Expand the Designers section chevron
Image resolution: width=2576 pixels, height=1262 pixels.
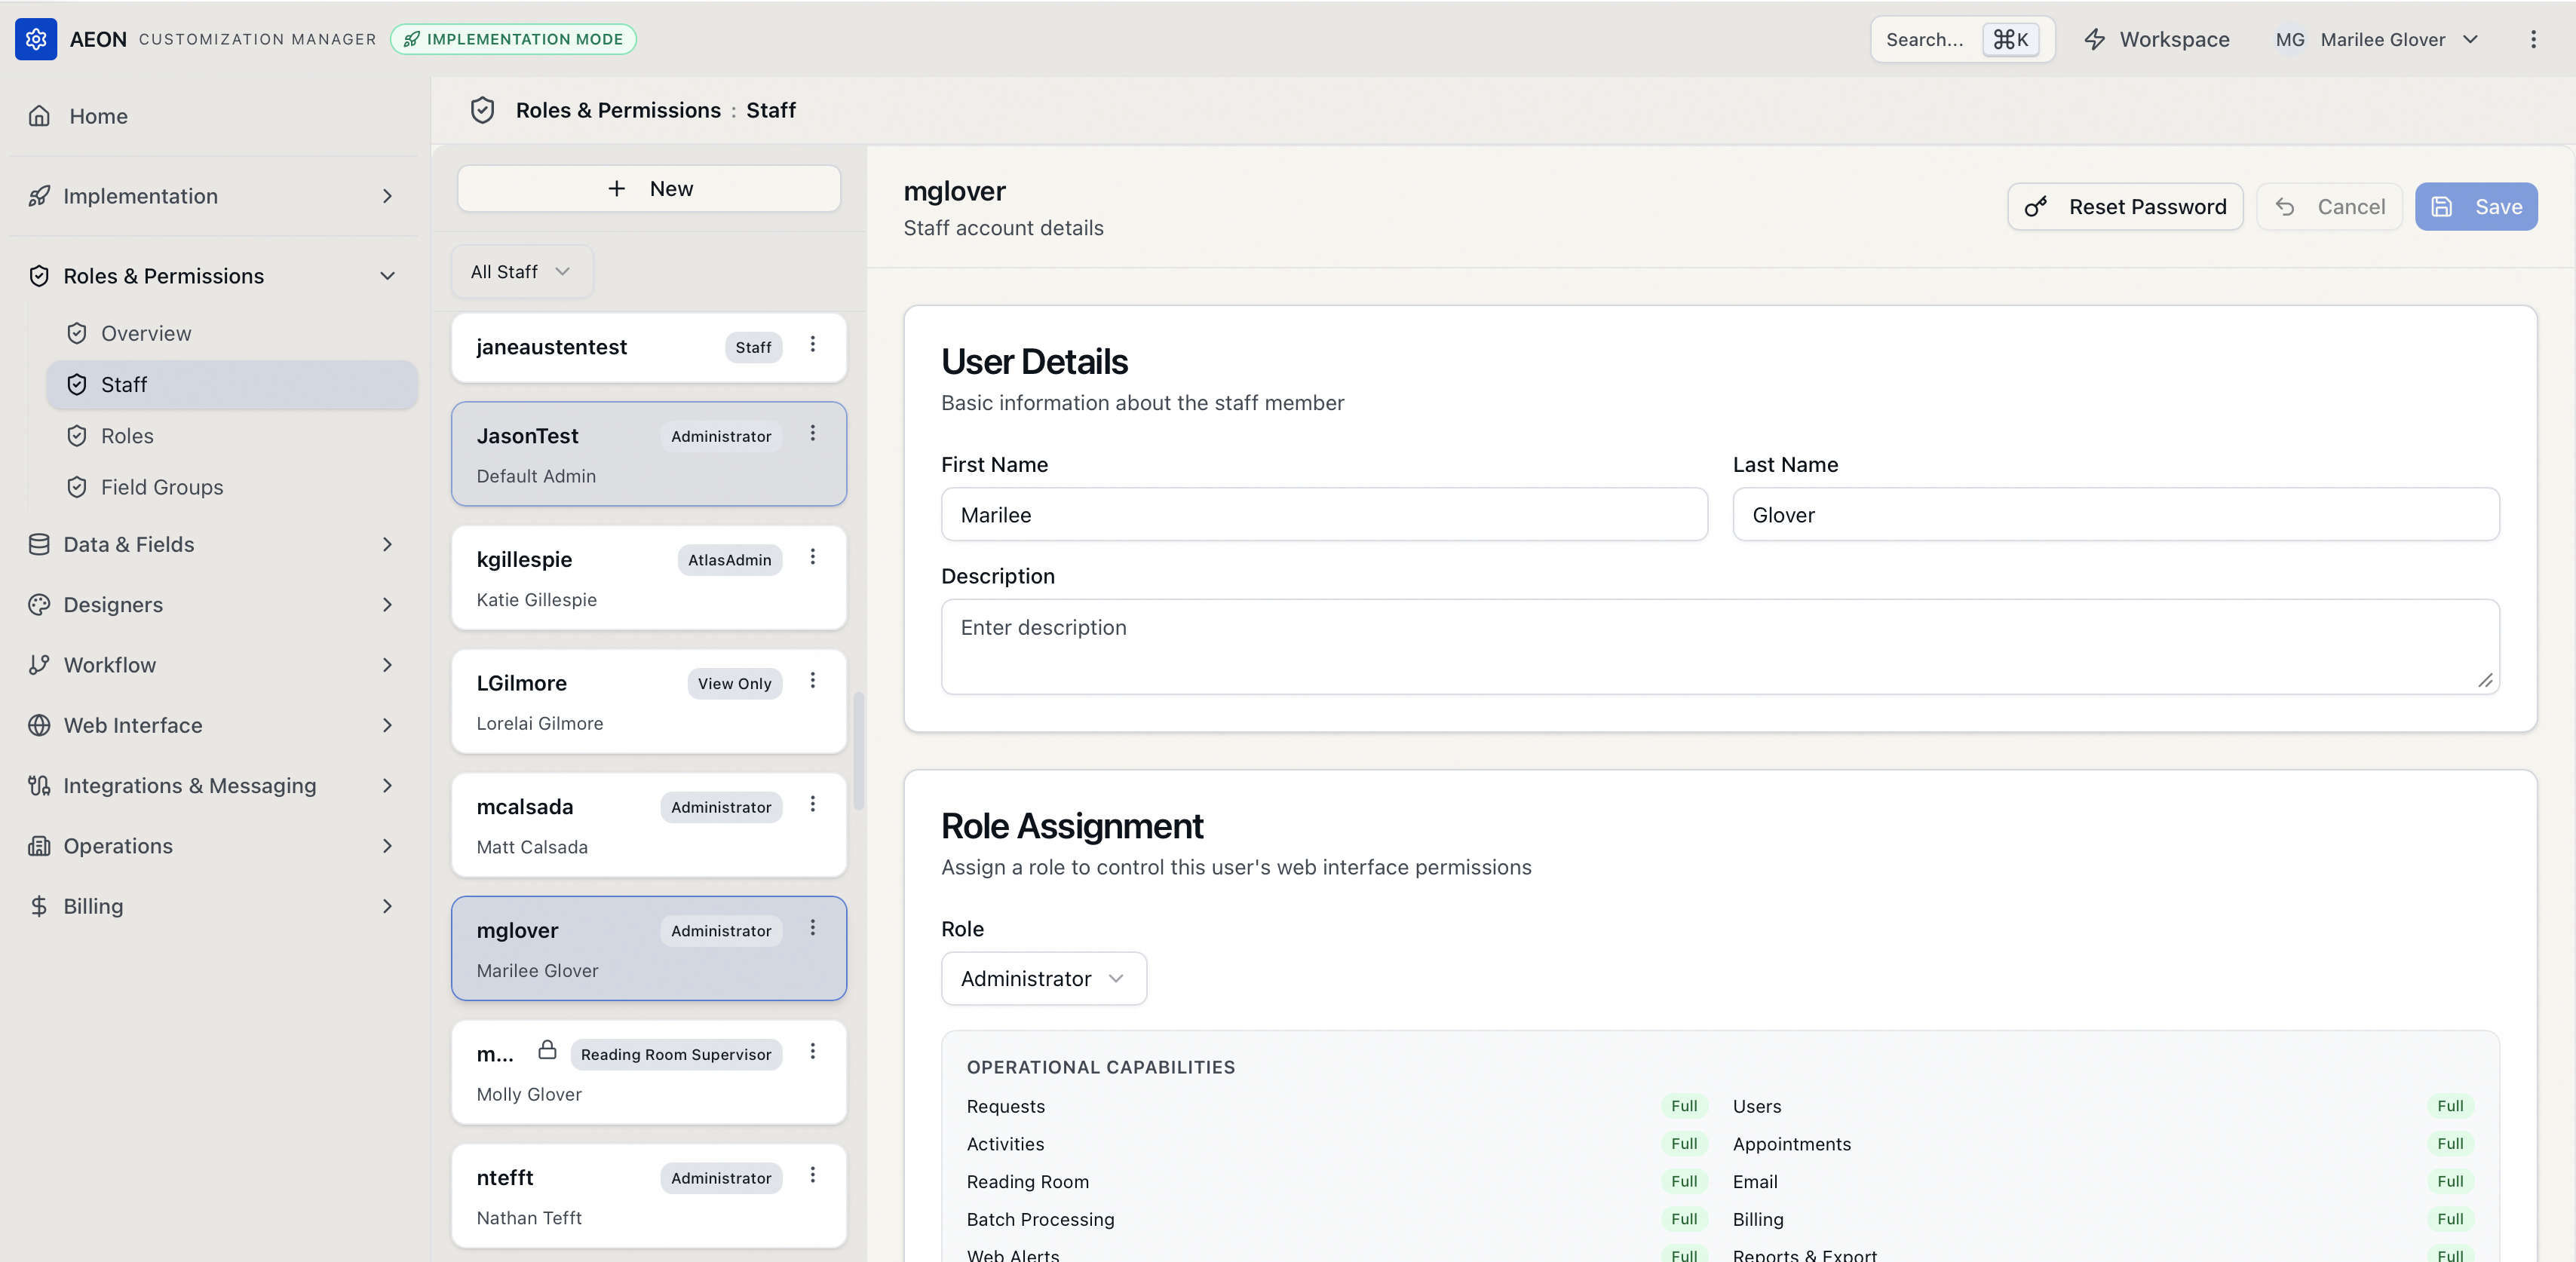point(387,605)
